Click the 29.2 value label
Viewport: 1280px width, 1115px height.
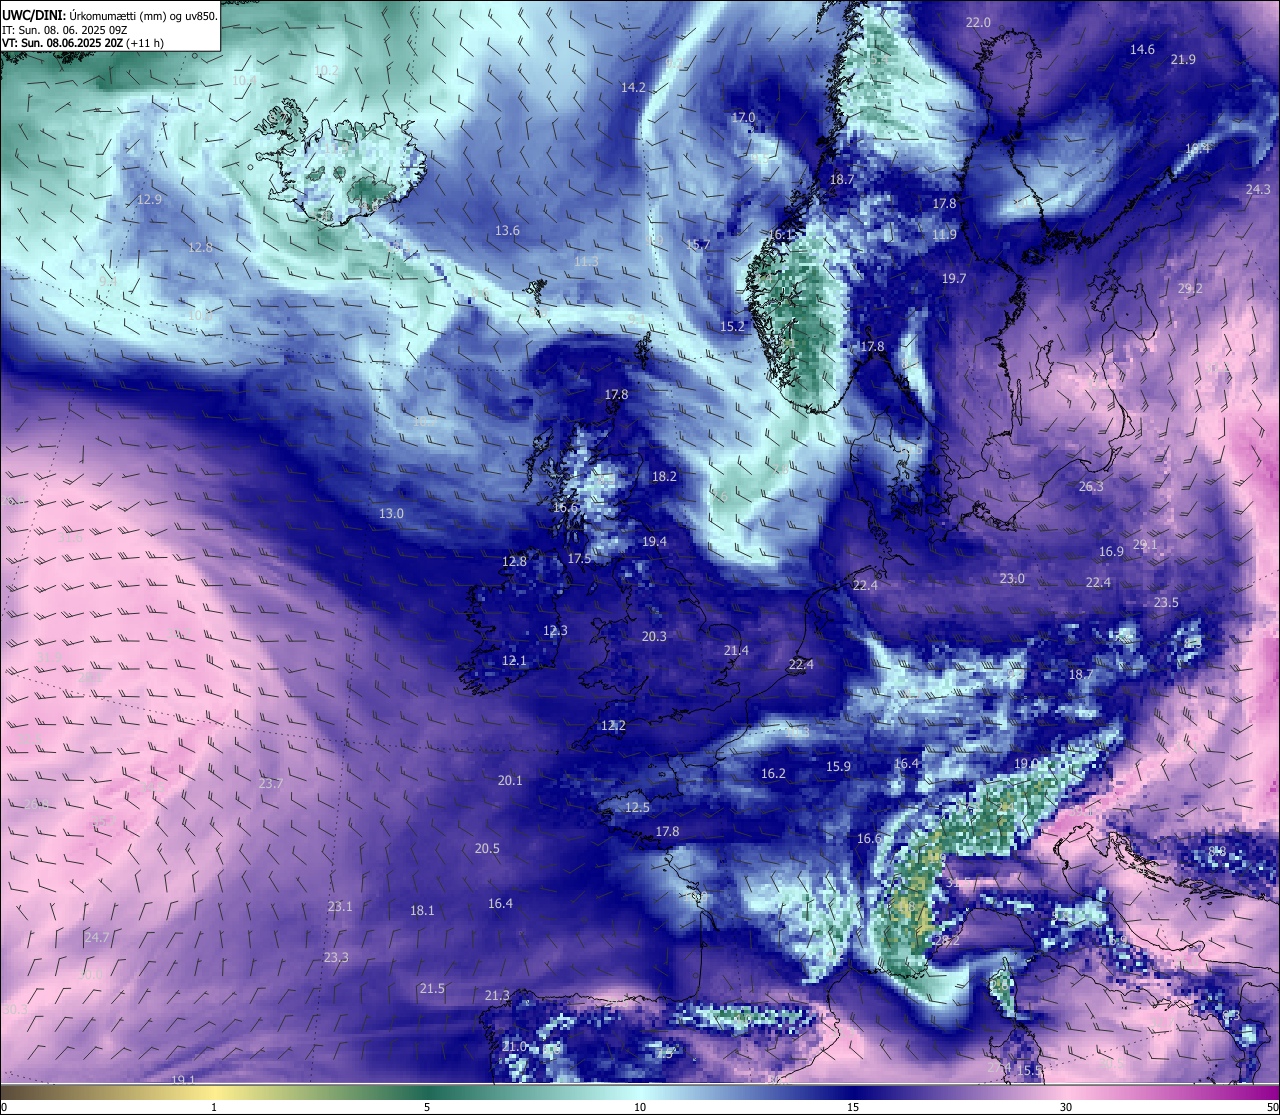(1190, 288)
